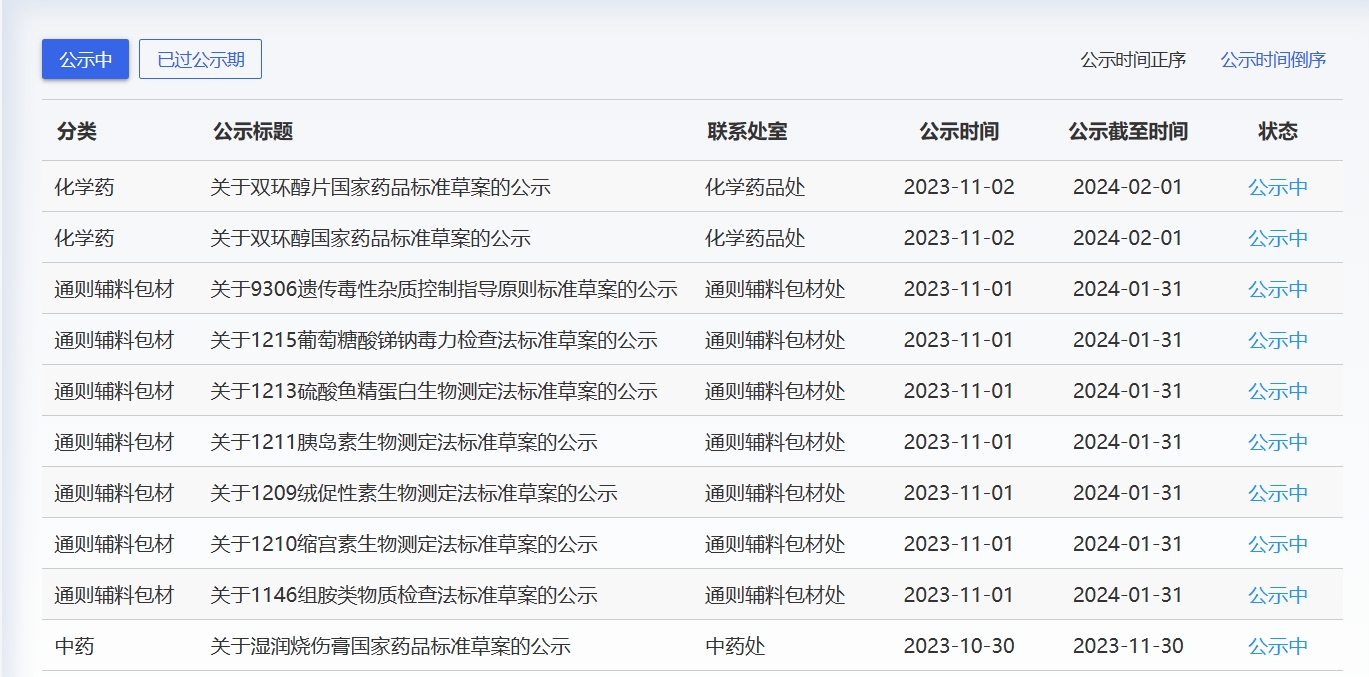Click 公示中 status for 9306遗传毒性 row
The height and width of the screenshot is (677, 1369).
[1277, 289]
